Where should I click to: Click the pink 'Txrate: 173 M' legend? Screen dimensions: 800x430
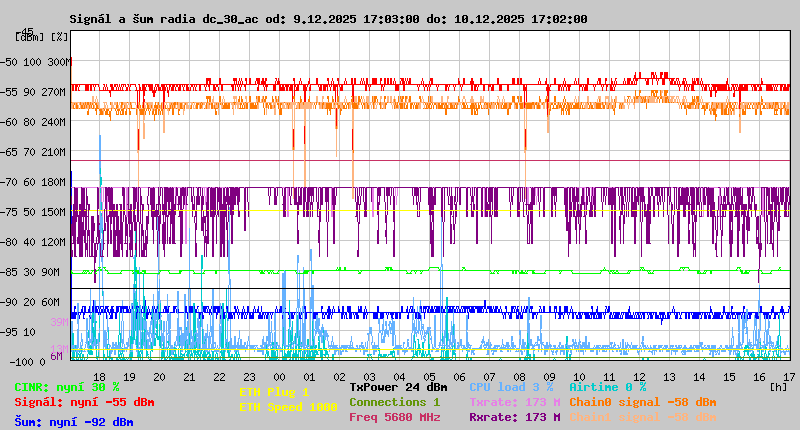pos(514,402)
